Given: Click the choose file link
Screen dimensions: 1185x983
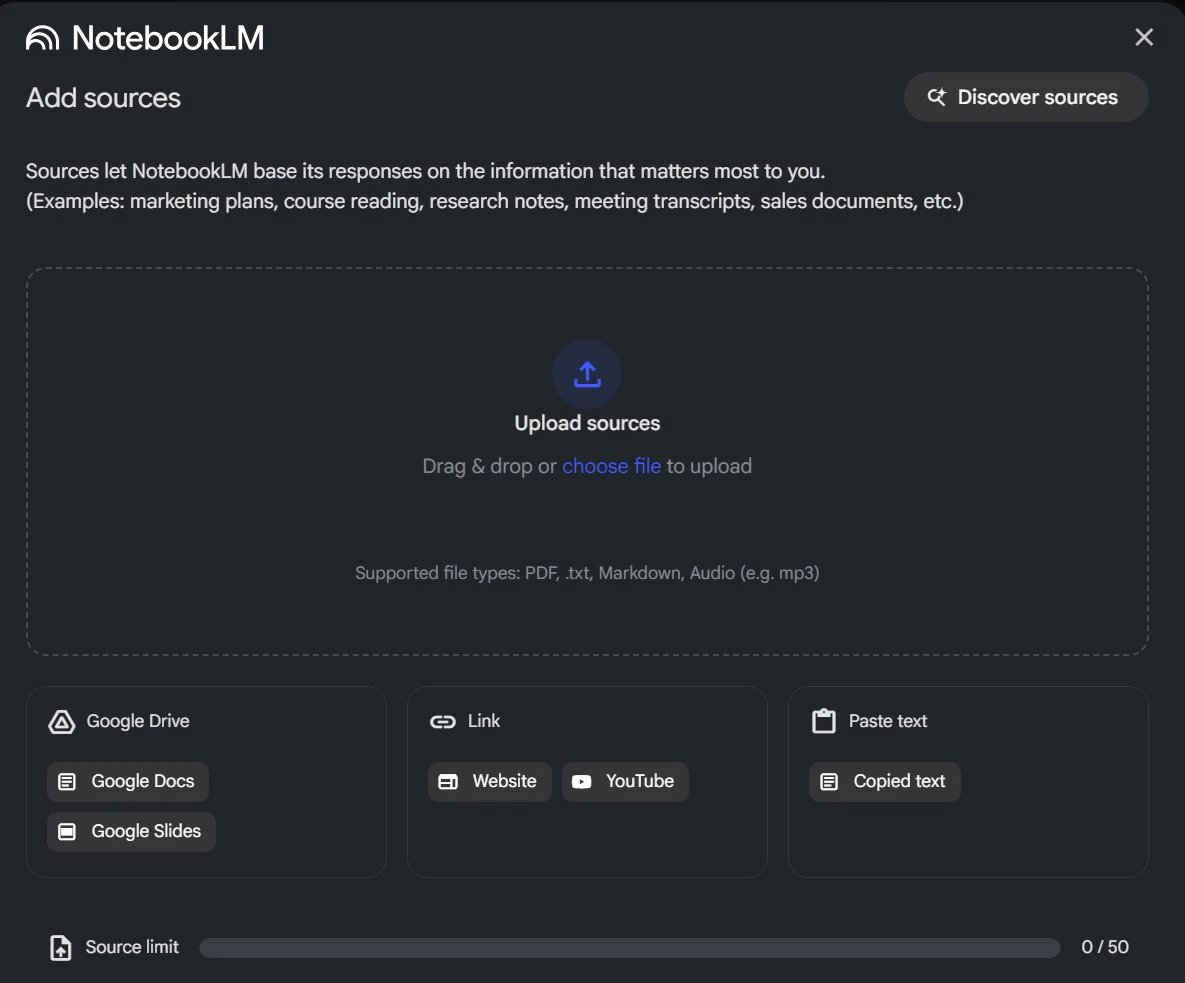Looking at the screenshot, I should pyautogui.click(x=611, y=466).
